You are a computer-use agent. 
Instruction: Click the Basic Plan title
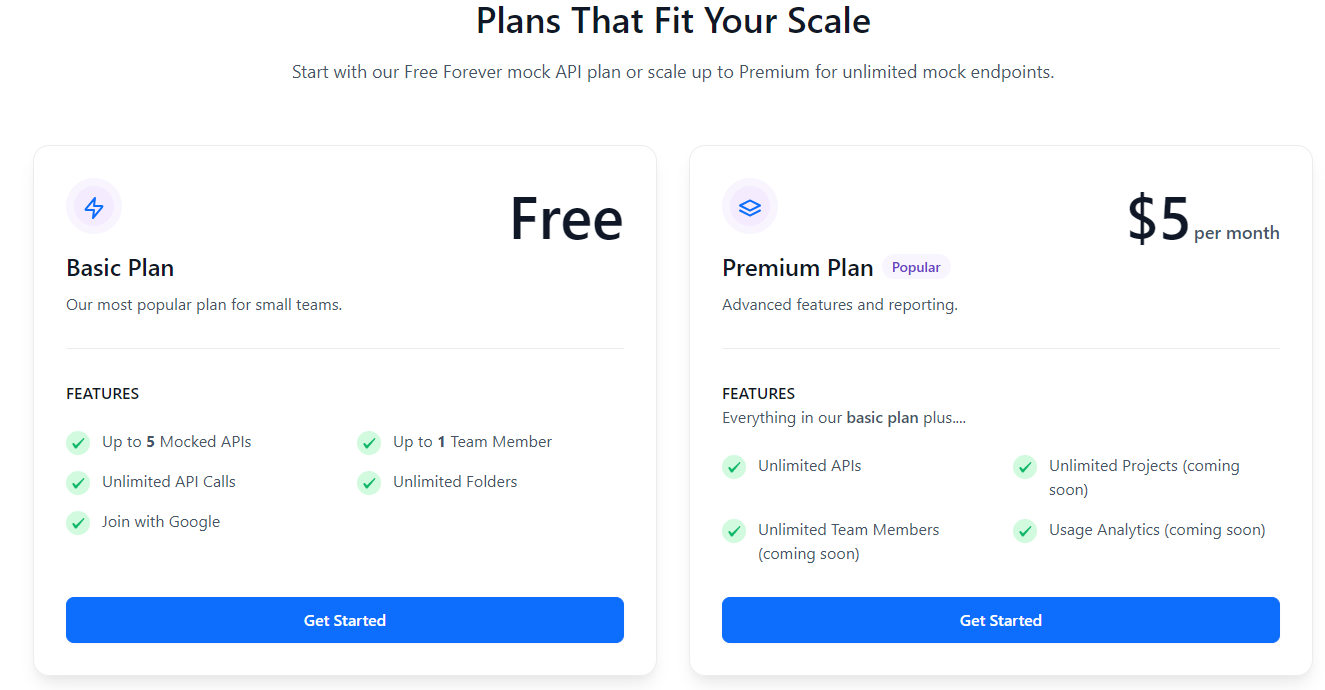[x=120, y=268]
